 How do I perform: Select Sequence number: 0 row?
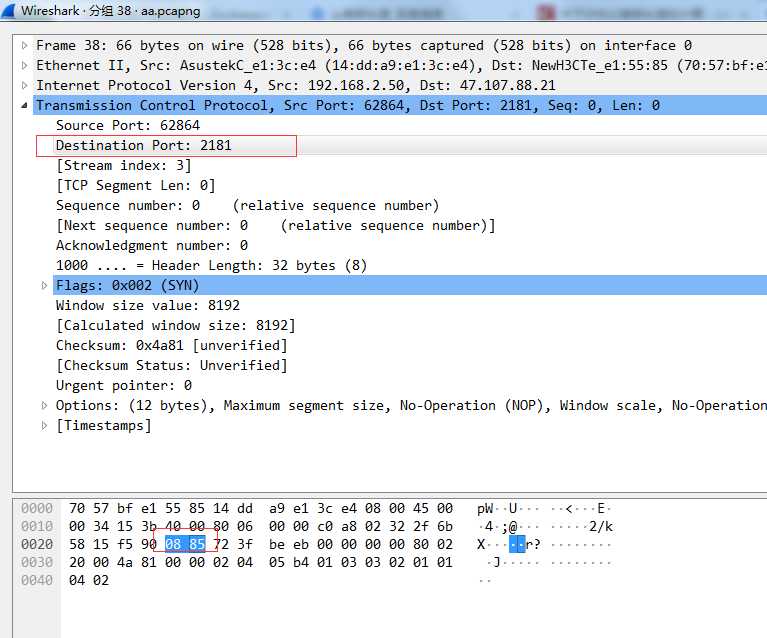(x=247, y=205)
